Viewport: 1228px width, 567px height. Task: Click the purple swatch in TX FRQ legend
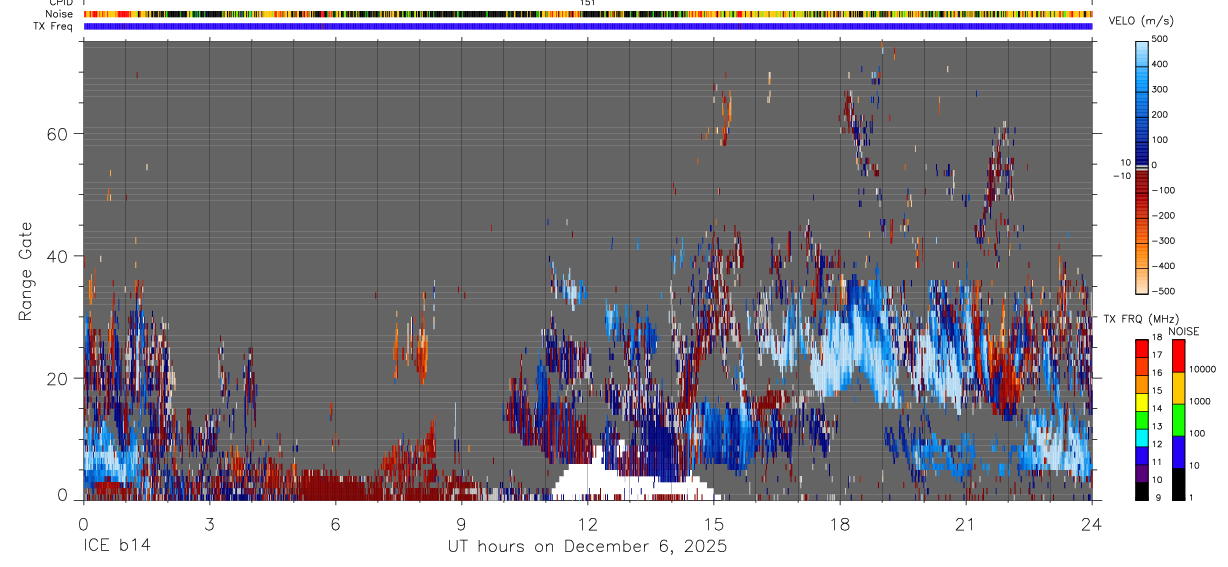[x=1142, y=473]
